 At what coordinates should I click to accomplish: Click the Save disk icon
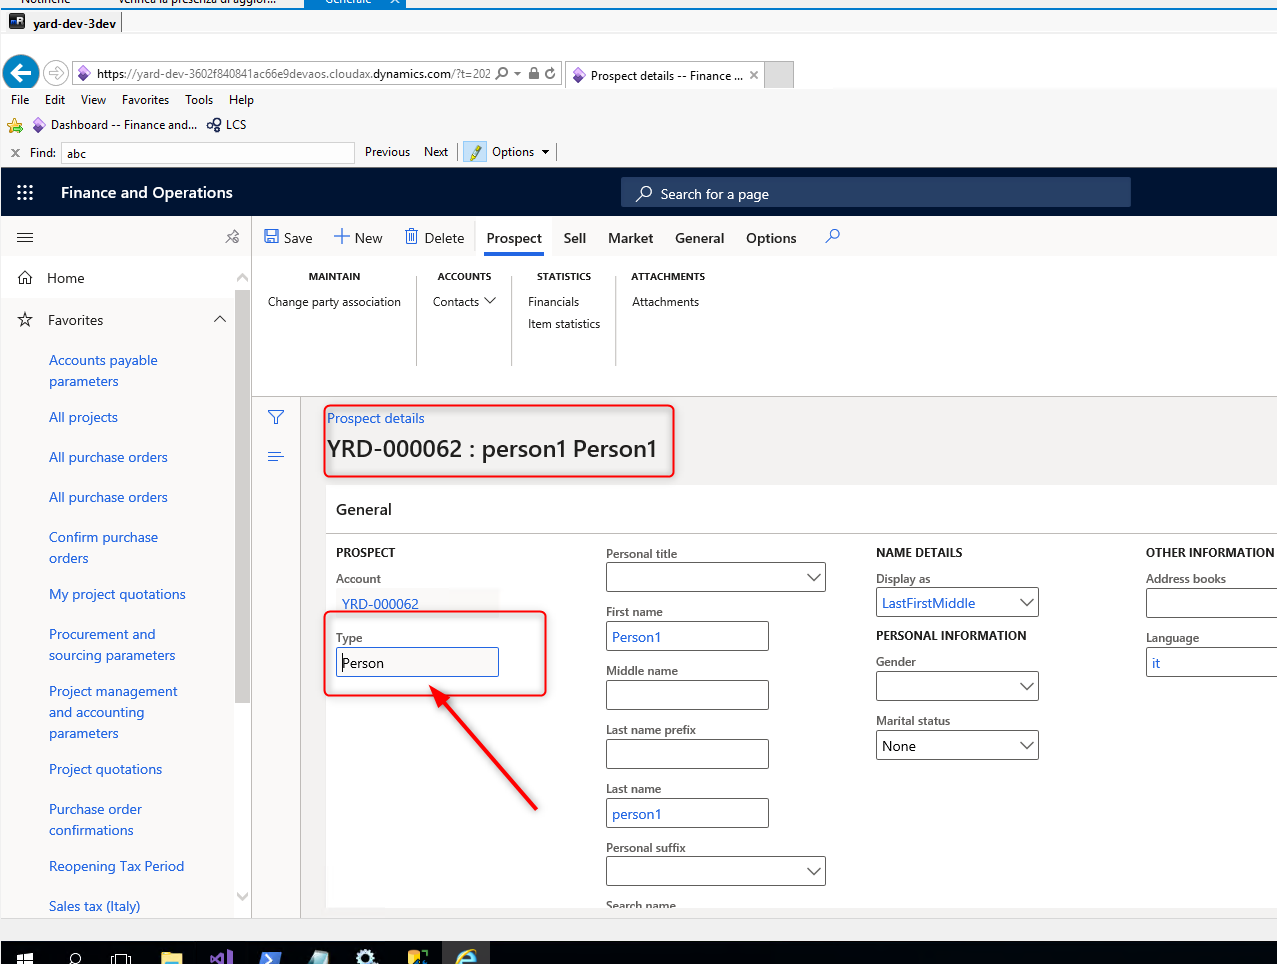pyautogui.click(x=271, y=236)
